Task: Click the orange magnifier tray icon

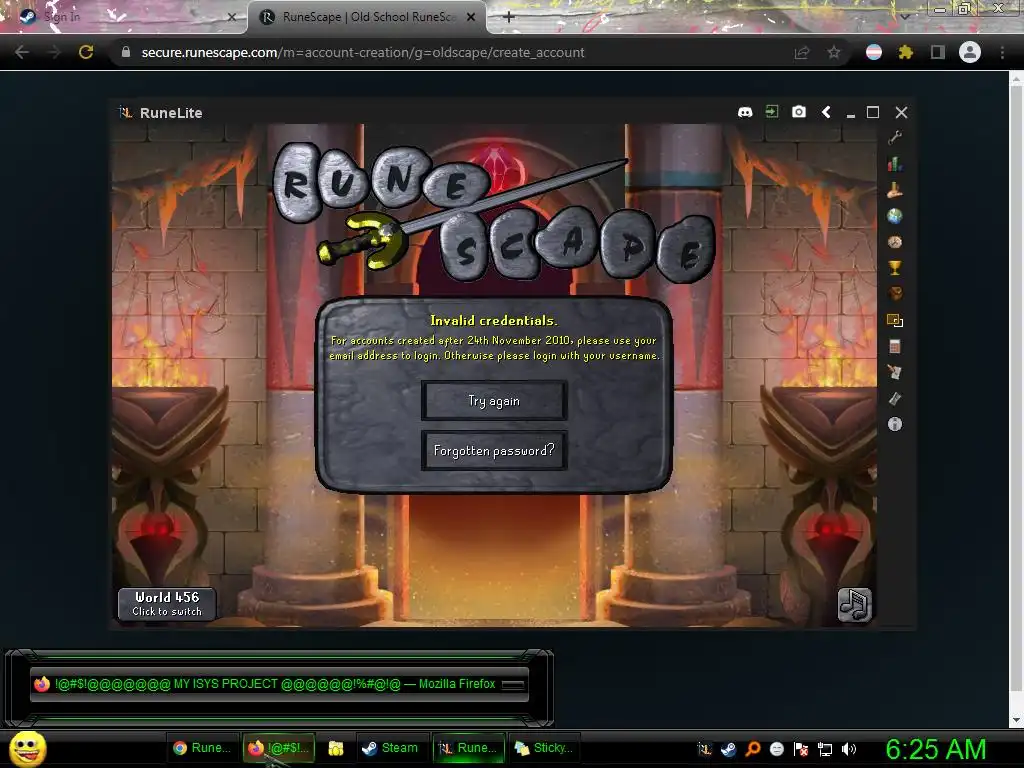Action: pos(753,749)
